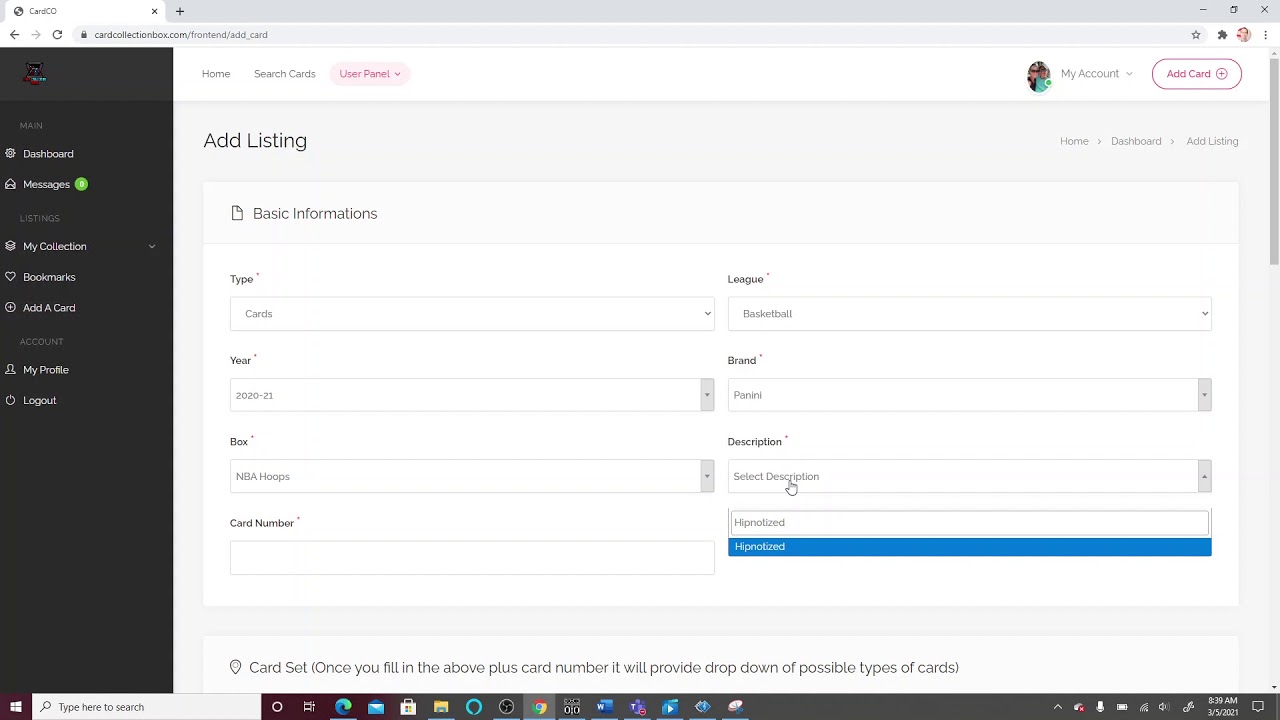
Task: Open a new browser tab
Action: pyautogui.click(x=180, y=11)
